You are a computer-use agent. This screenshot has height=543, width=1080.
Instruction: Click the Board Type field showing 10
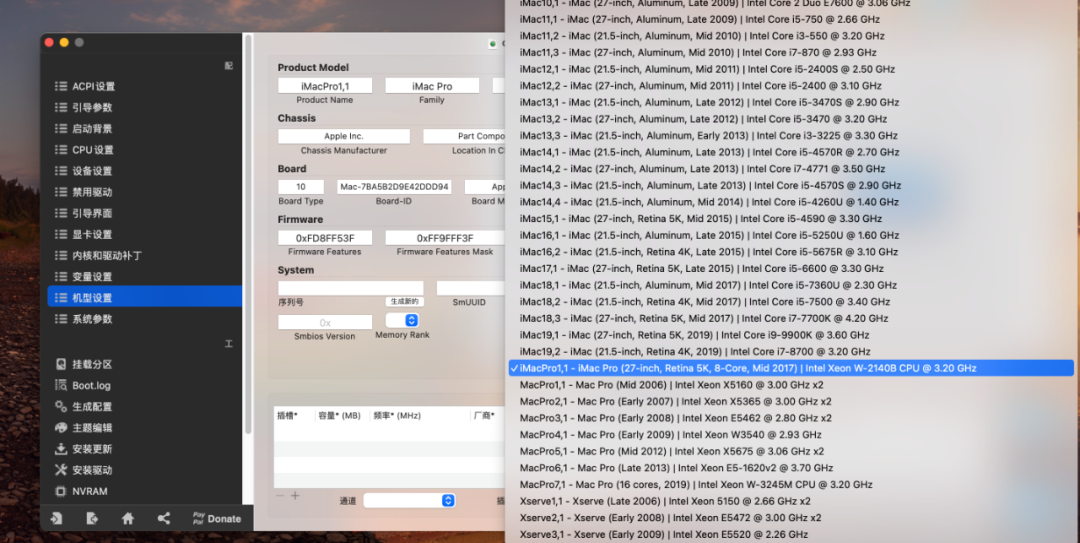tap(301, 187)
